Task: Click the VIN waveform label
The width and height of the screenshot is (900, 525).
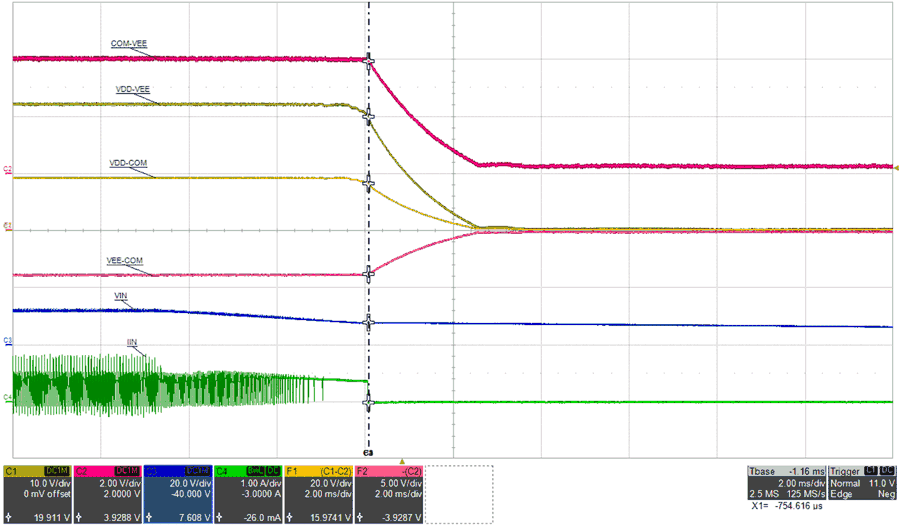Action: 121,296
